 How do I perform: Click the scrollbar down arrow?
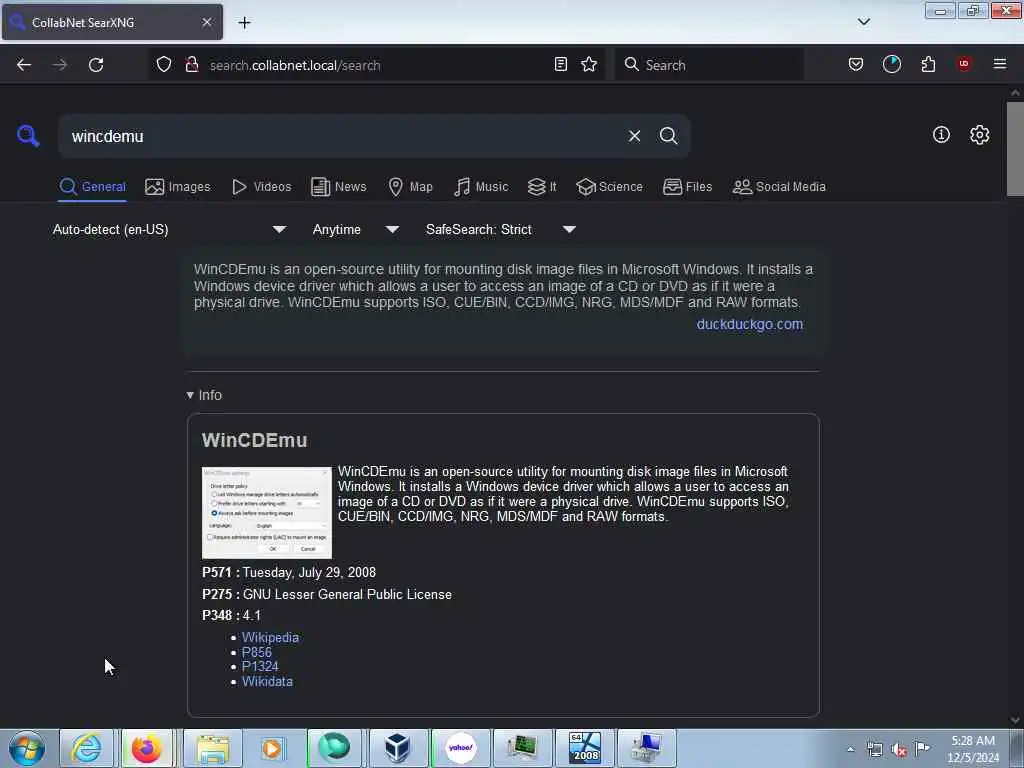(1015, 720)
